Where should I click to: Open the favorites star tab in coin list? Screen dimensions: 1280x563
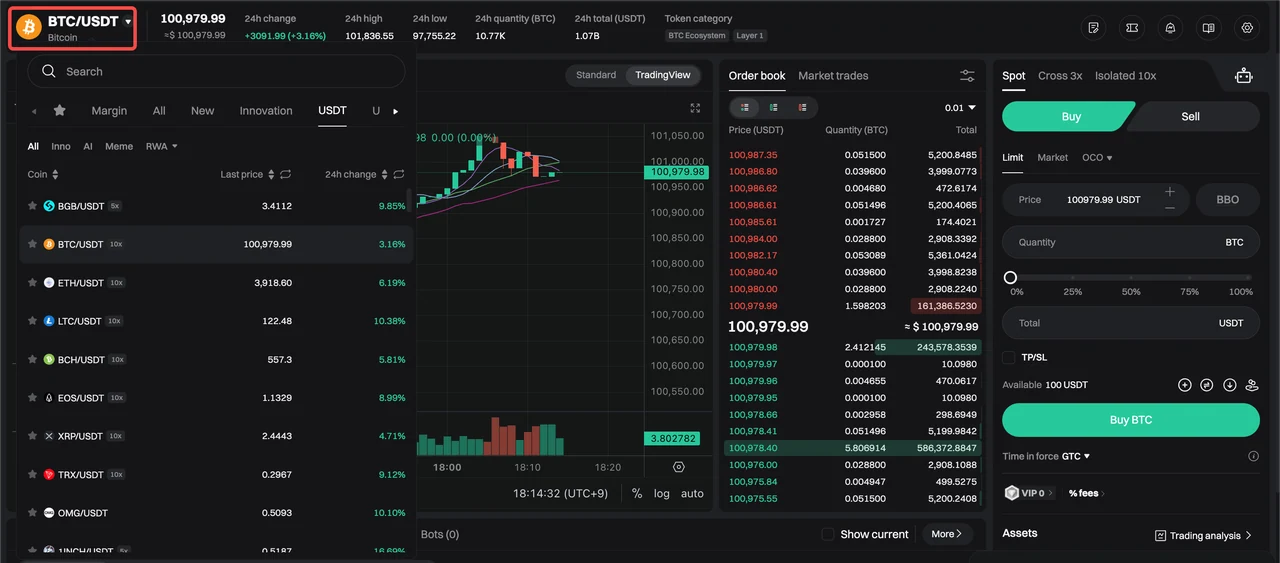click(x=59, y=111)
